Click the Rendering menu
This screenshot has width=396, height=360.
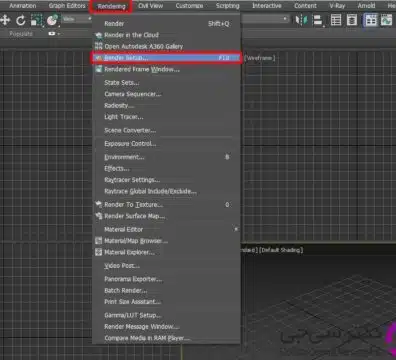click(111, 6)
